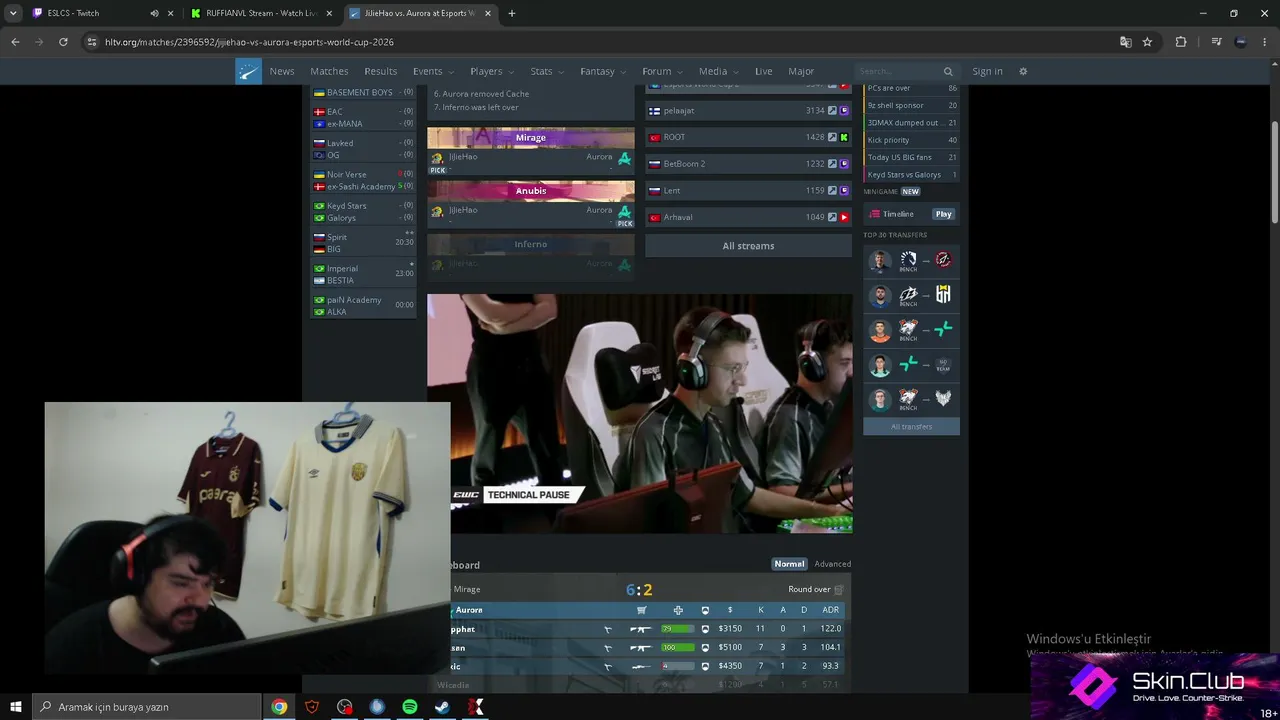1280x720 pixels.
Task: Expand the Stats dropdown menu
Action: (547, 71)
